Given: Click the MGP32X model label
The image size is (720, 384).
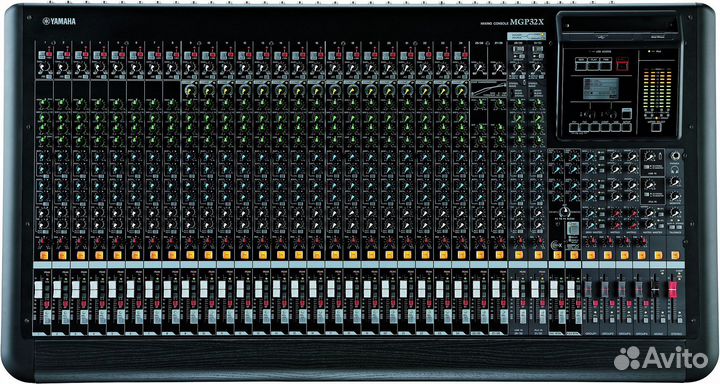Looking at the screenshot, I should pos(528,22).
